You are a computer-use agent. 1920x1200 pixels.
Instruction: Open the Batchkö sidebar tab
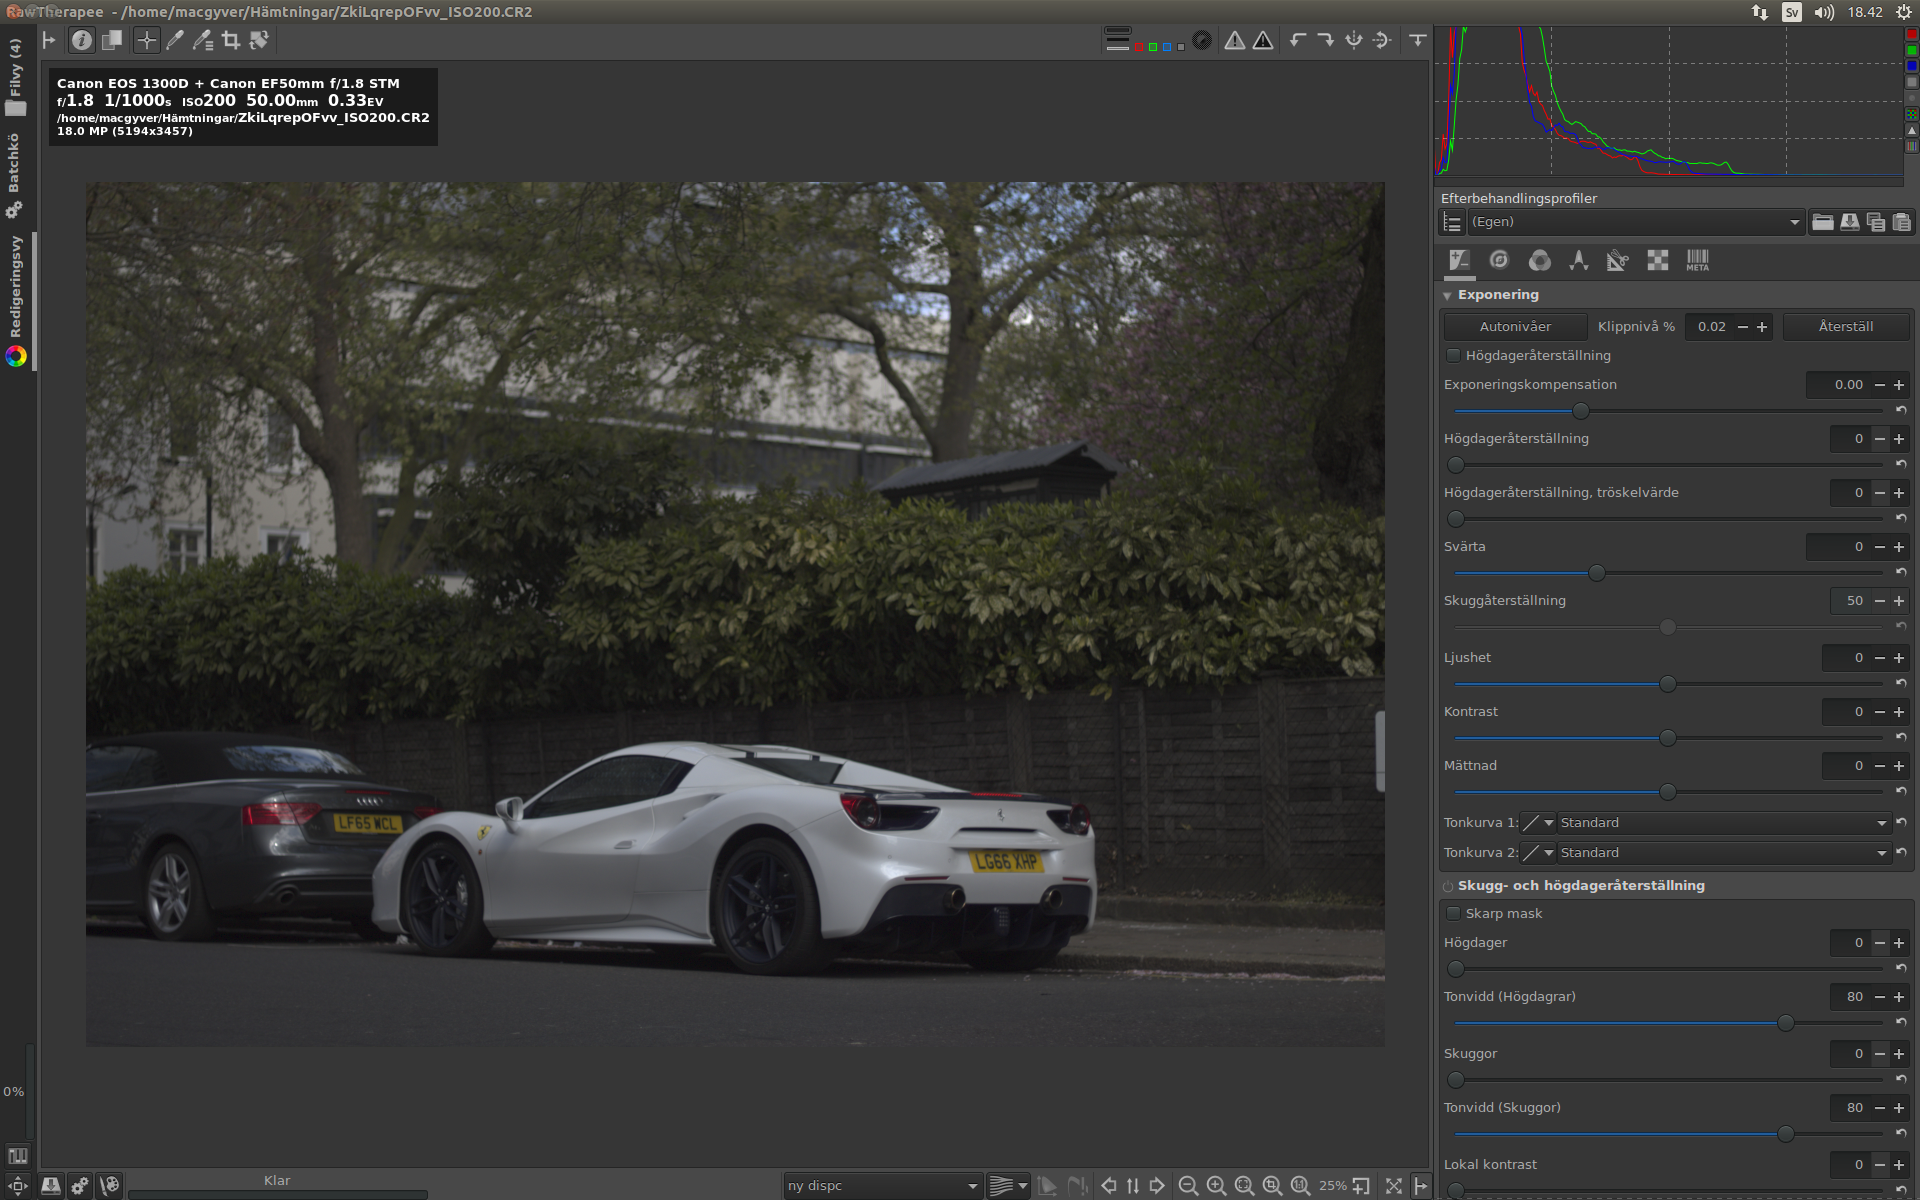point(14,165)
